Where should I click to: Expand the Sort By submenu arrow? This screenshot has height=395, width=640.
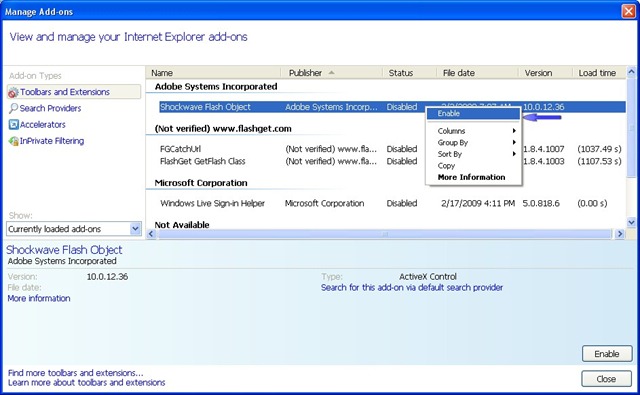514,154
